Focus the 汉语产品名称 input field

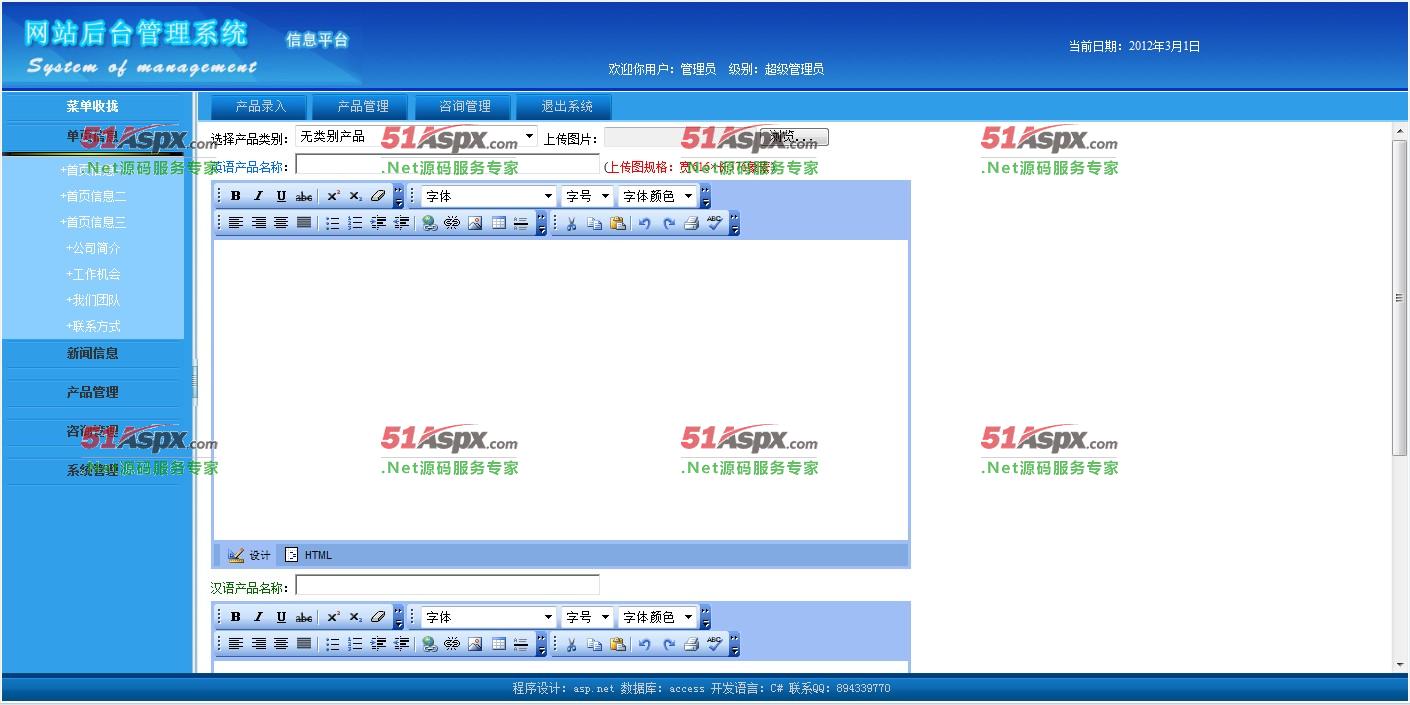click(x=447, y=585)
